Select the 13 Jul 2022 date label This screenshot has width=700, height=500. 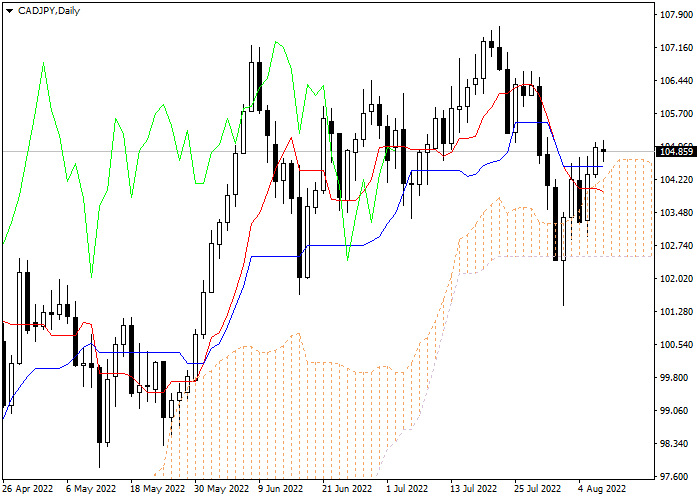tap(475, 489)
